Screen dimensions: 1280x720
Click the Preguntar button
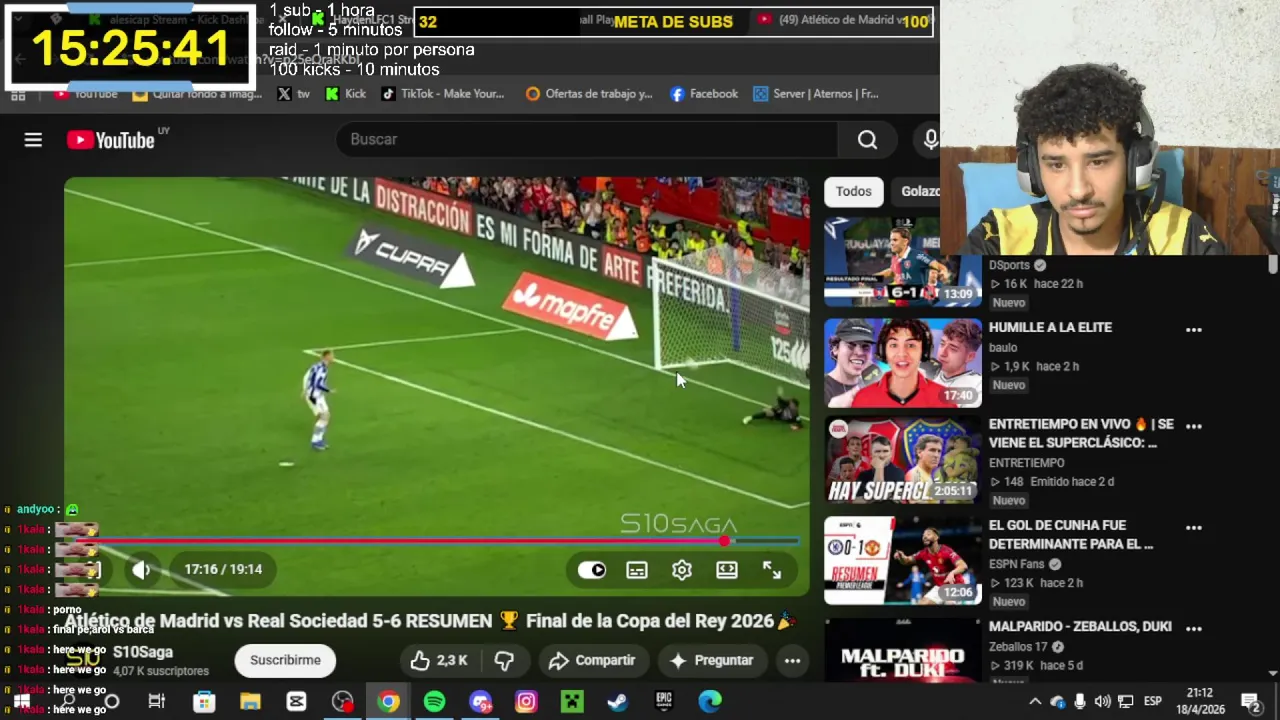[711, 660]
